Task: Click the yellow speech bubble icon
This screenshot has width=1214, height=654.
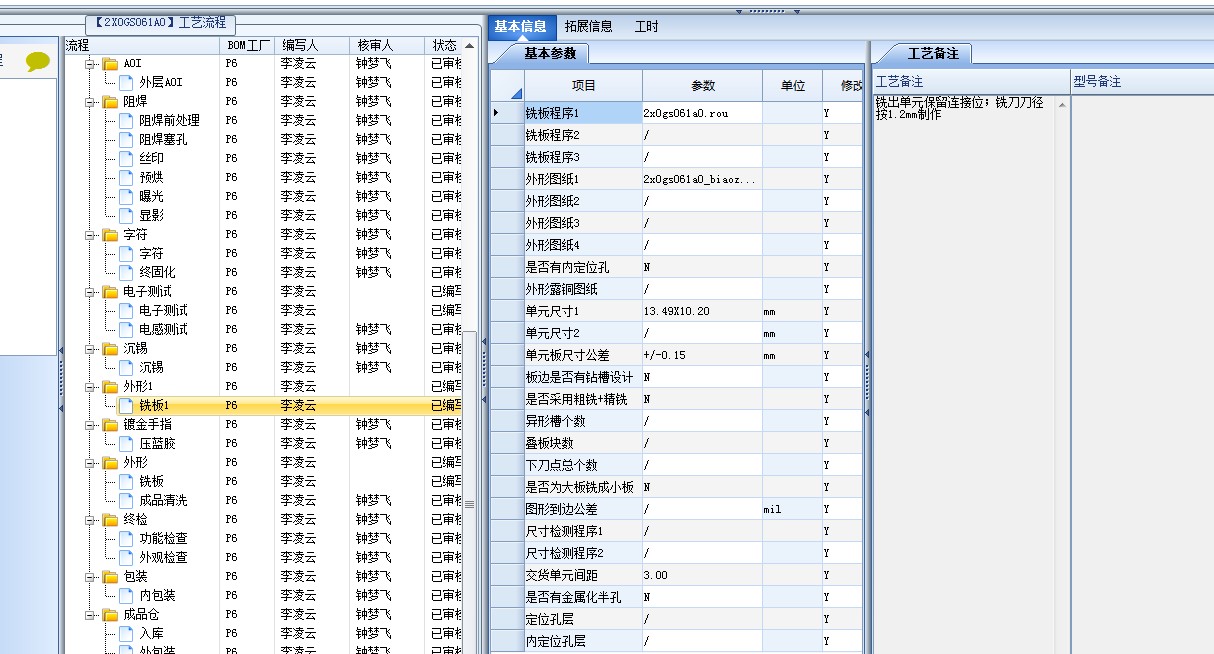Action: [x=38, y=62]
